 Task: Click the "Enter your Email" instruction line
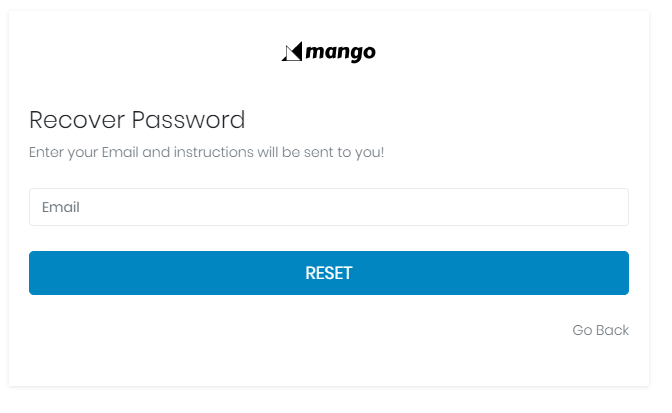click(206, 153)
